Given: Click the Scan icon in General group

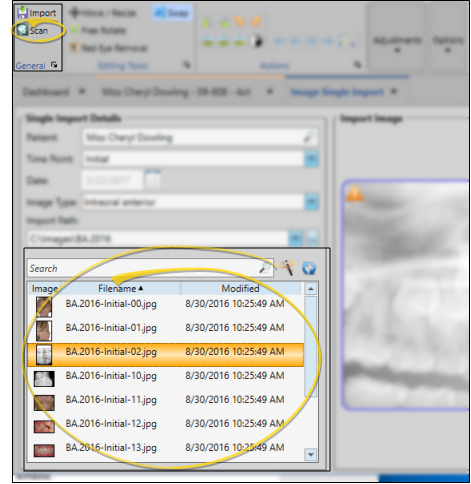Looking at the screenshot, I should click(22, 30).
